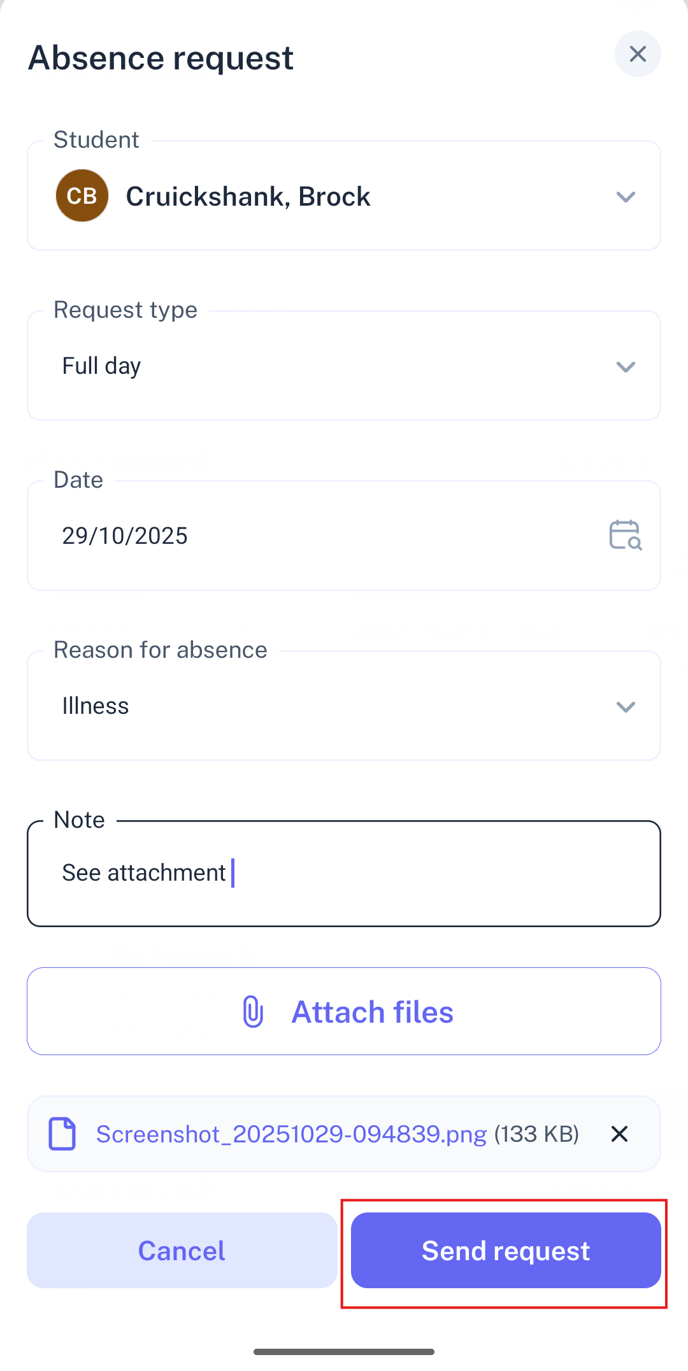Expand the Student selection dropdown

tap(626, 195)
